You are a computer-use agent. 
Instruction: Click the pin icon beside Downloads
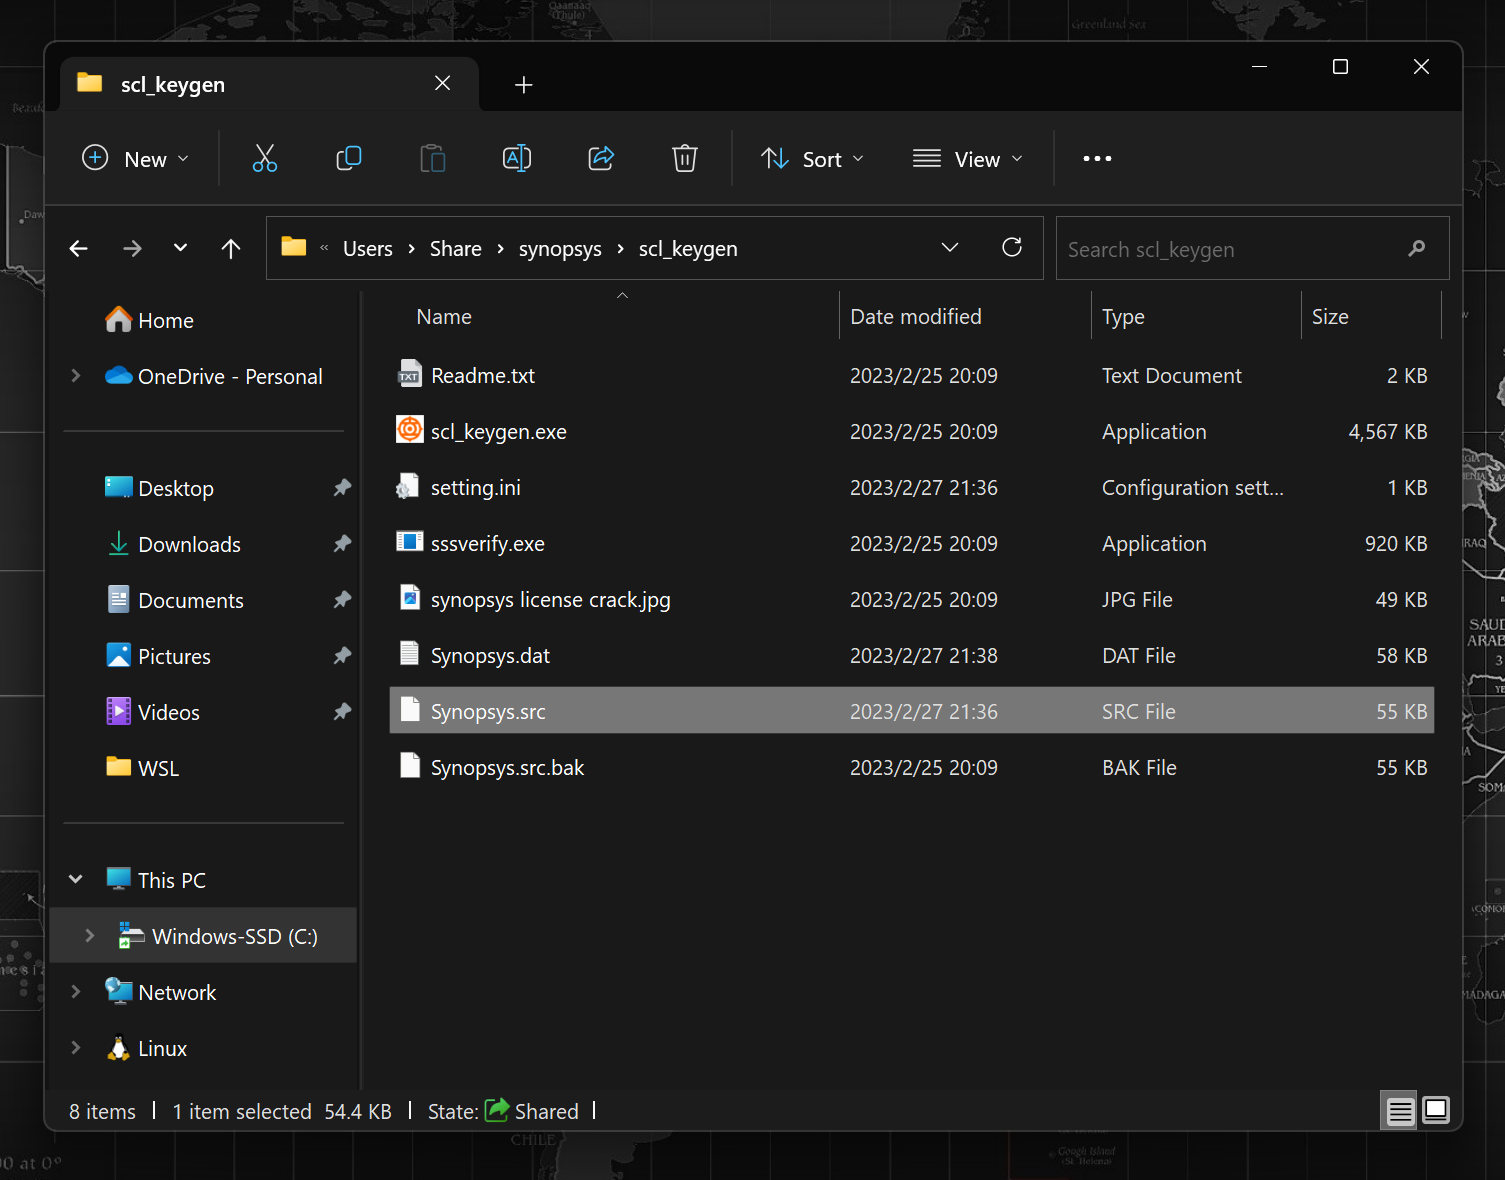pyautogui.click(x=342, y=543)
